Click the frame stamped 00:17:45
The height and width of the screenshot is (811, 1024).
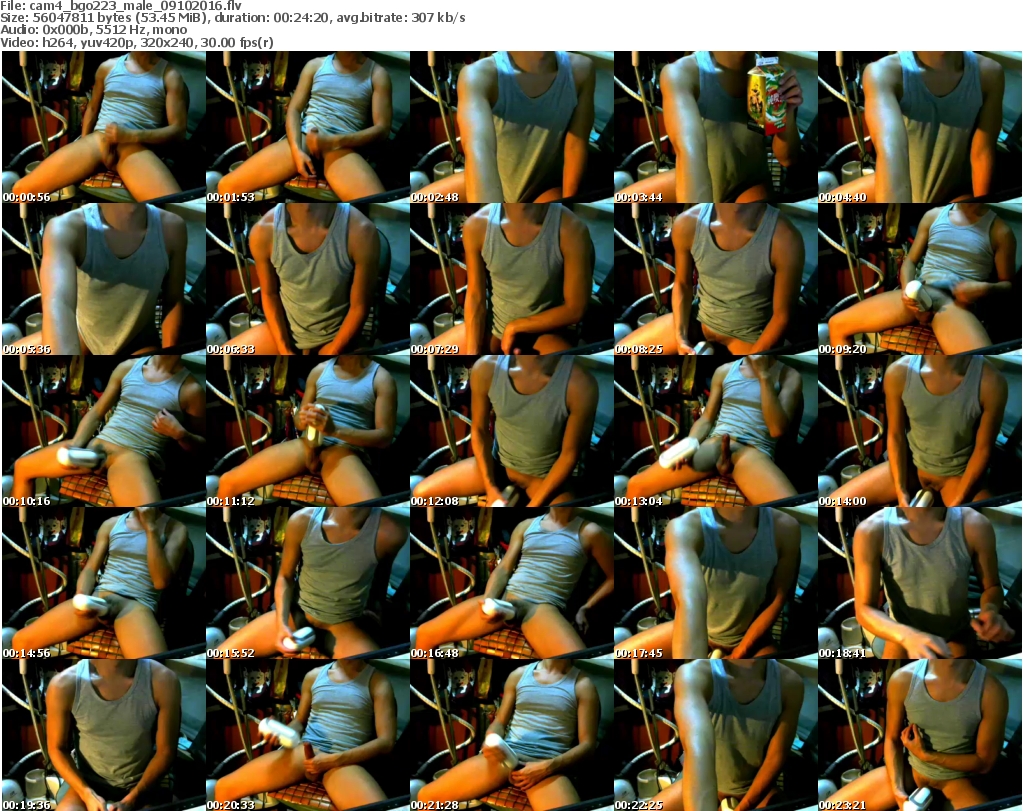(715, 583)
